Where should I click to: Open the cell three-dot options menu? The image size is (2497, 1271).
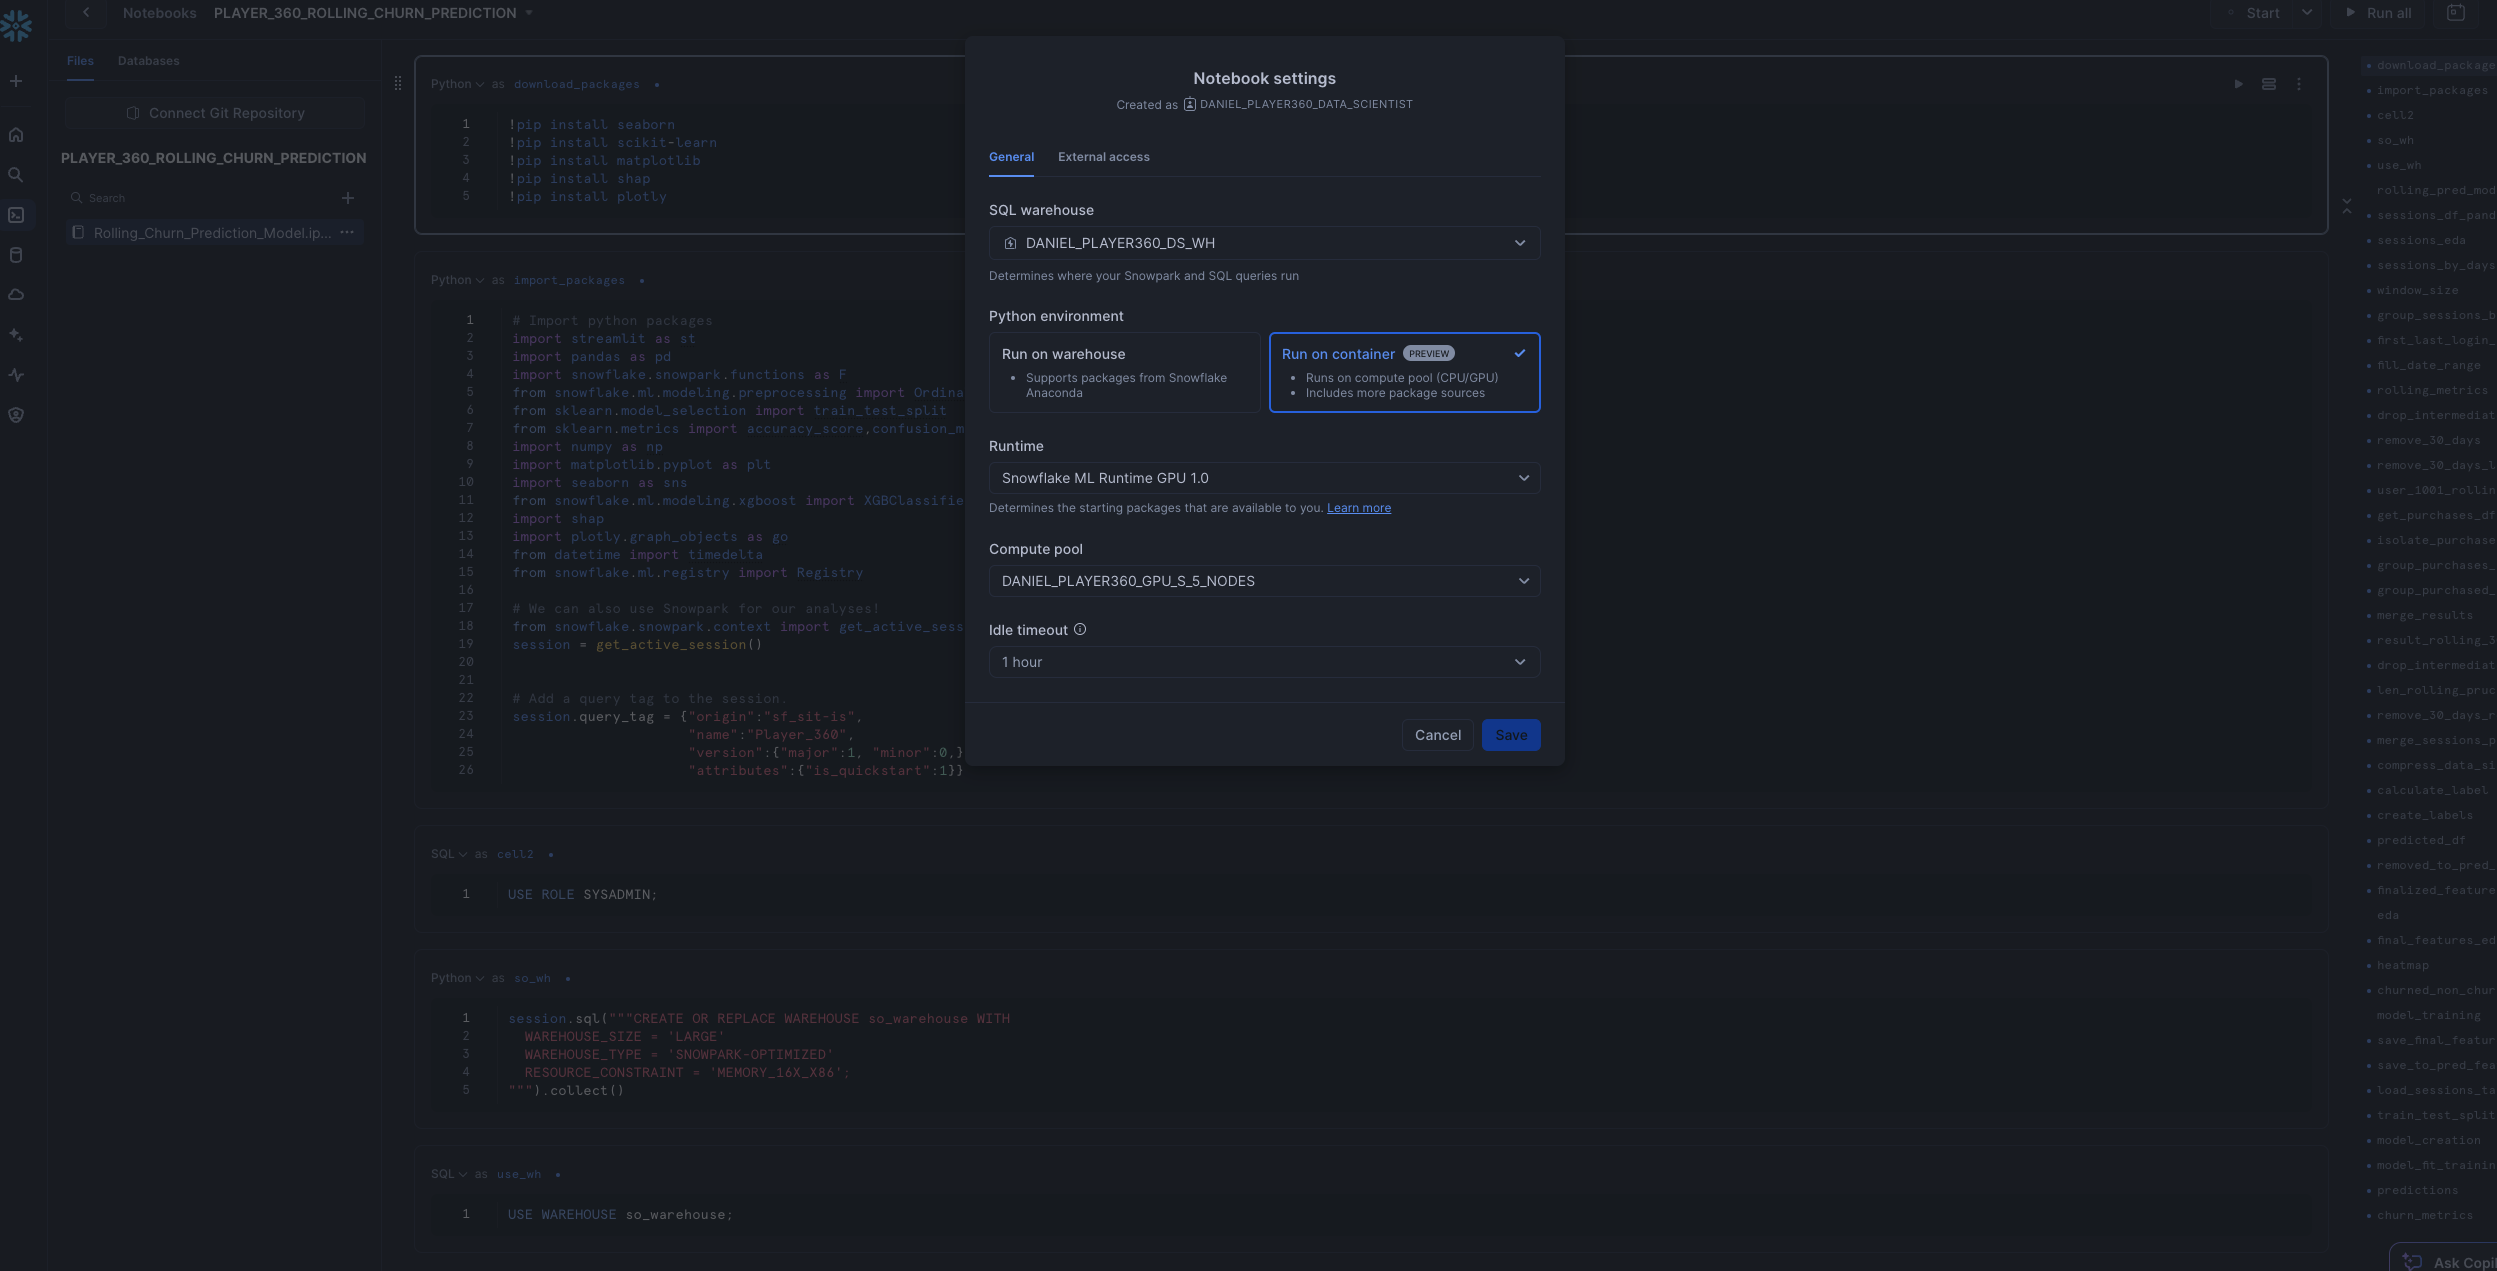click(2299, 84)
